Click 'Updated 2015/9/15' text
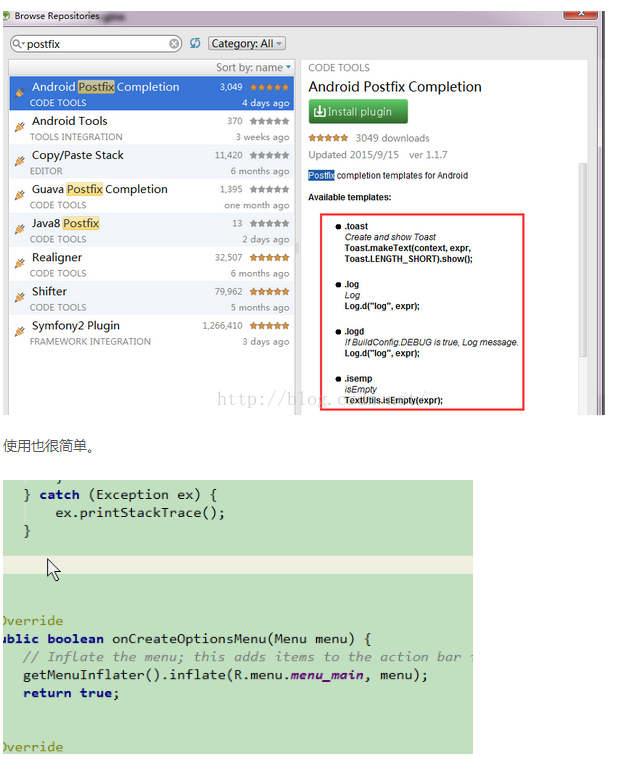The width and height of the screenshot is (625, 777). pyautogui.click(x=353, y=155)
